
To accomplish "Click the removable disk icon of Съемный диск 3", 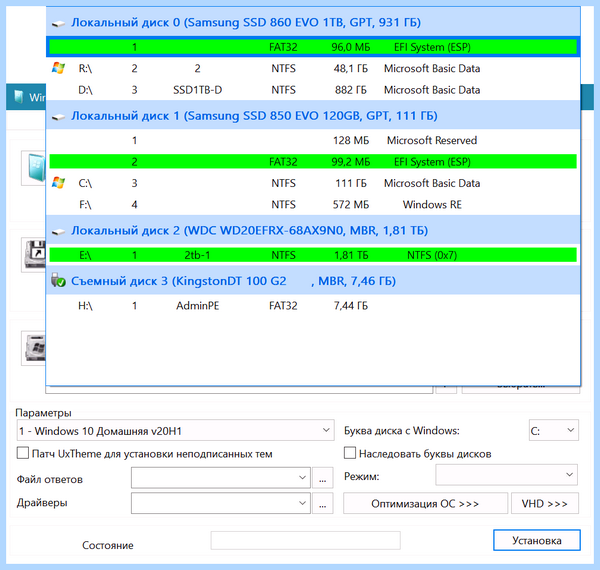I will point(58,280).
